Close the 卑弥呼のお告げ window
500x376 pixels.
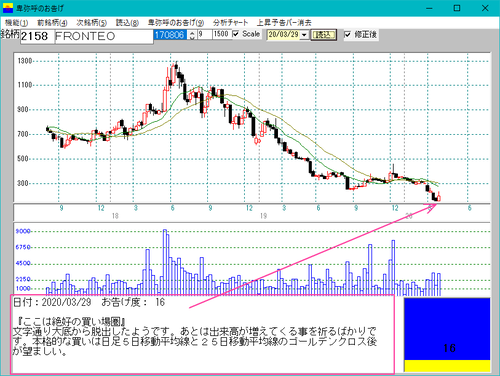485,8
